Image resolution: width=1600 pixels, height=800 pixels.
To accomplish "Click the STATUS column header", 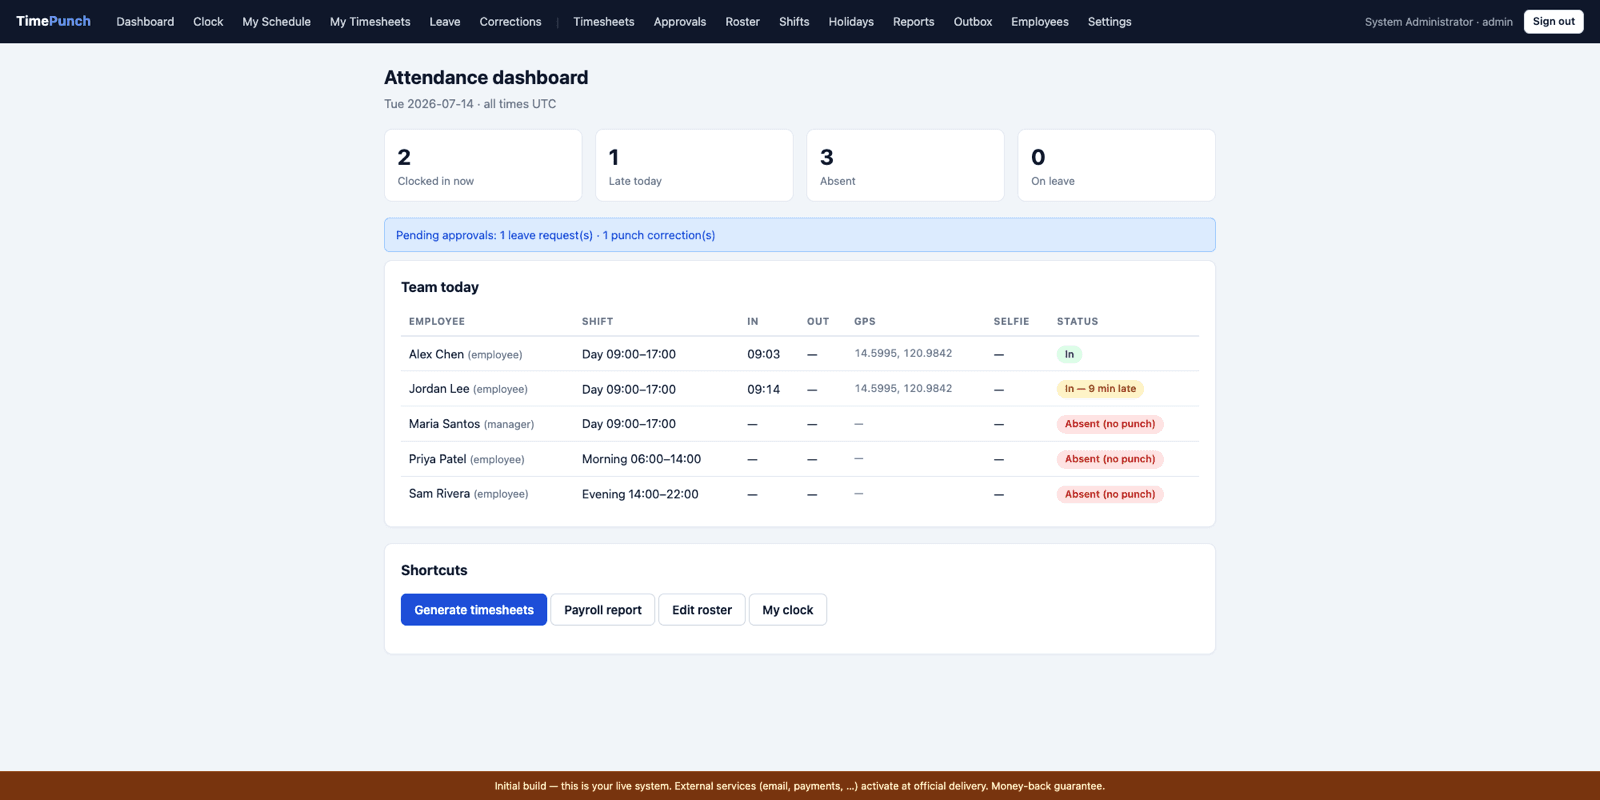I will pyautogui.click(x=1077, y=321).
